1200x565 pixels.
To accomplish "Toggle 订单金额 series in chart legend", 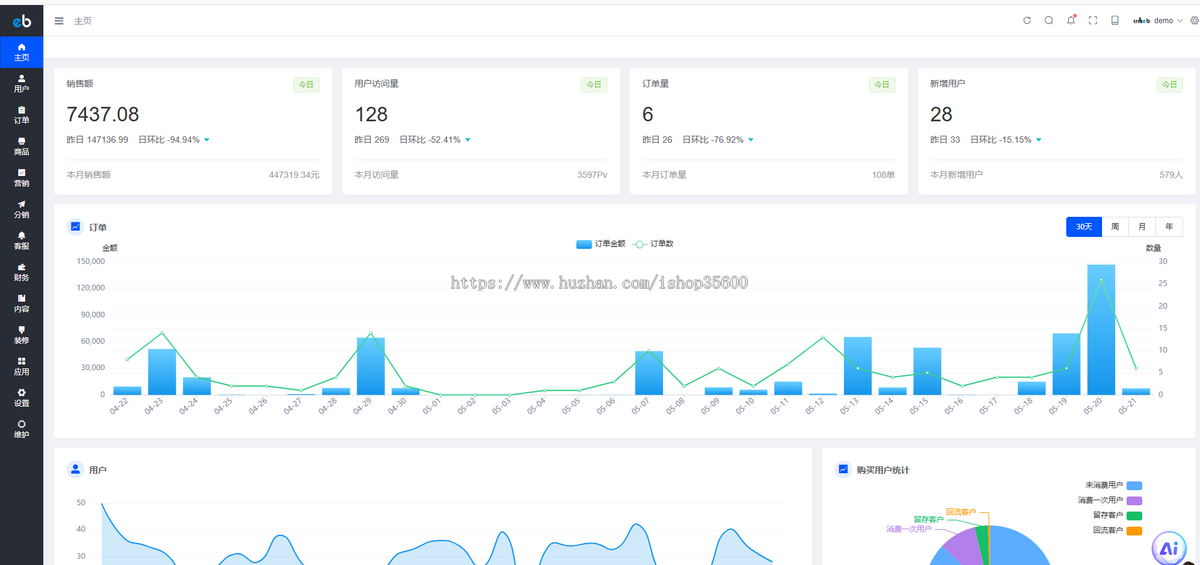I will [600, 244].
